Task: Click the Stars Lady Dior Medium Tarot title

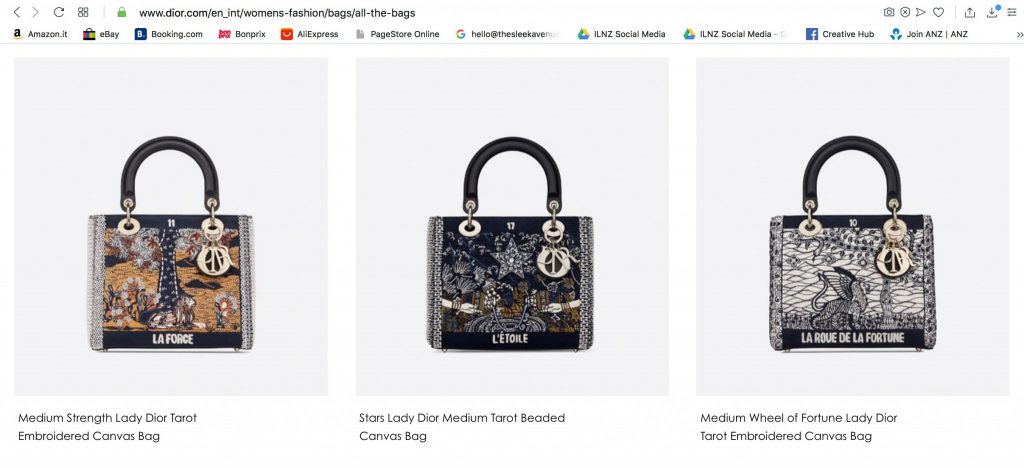Action: pyautogui.click(x=462, y=418)
